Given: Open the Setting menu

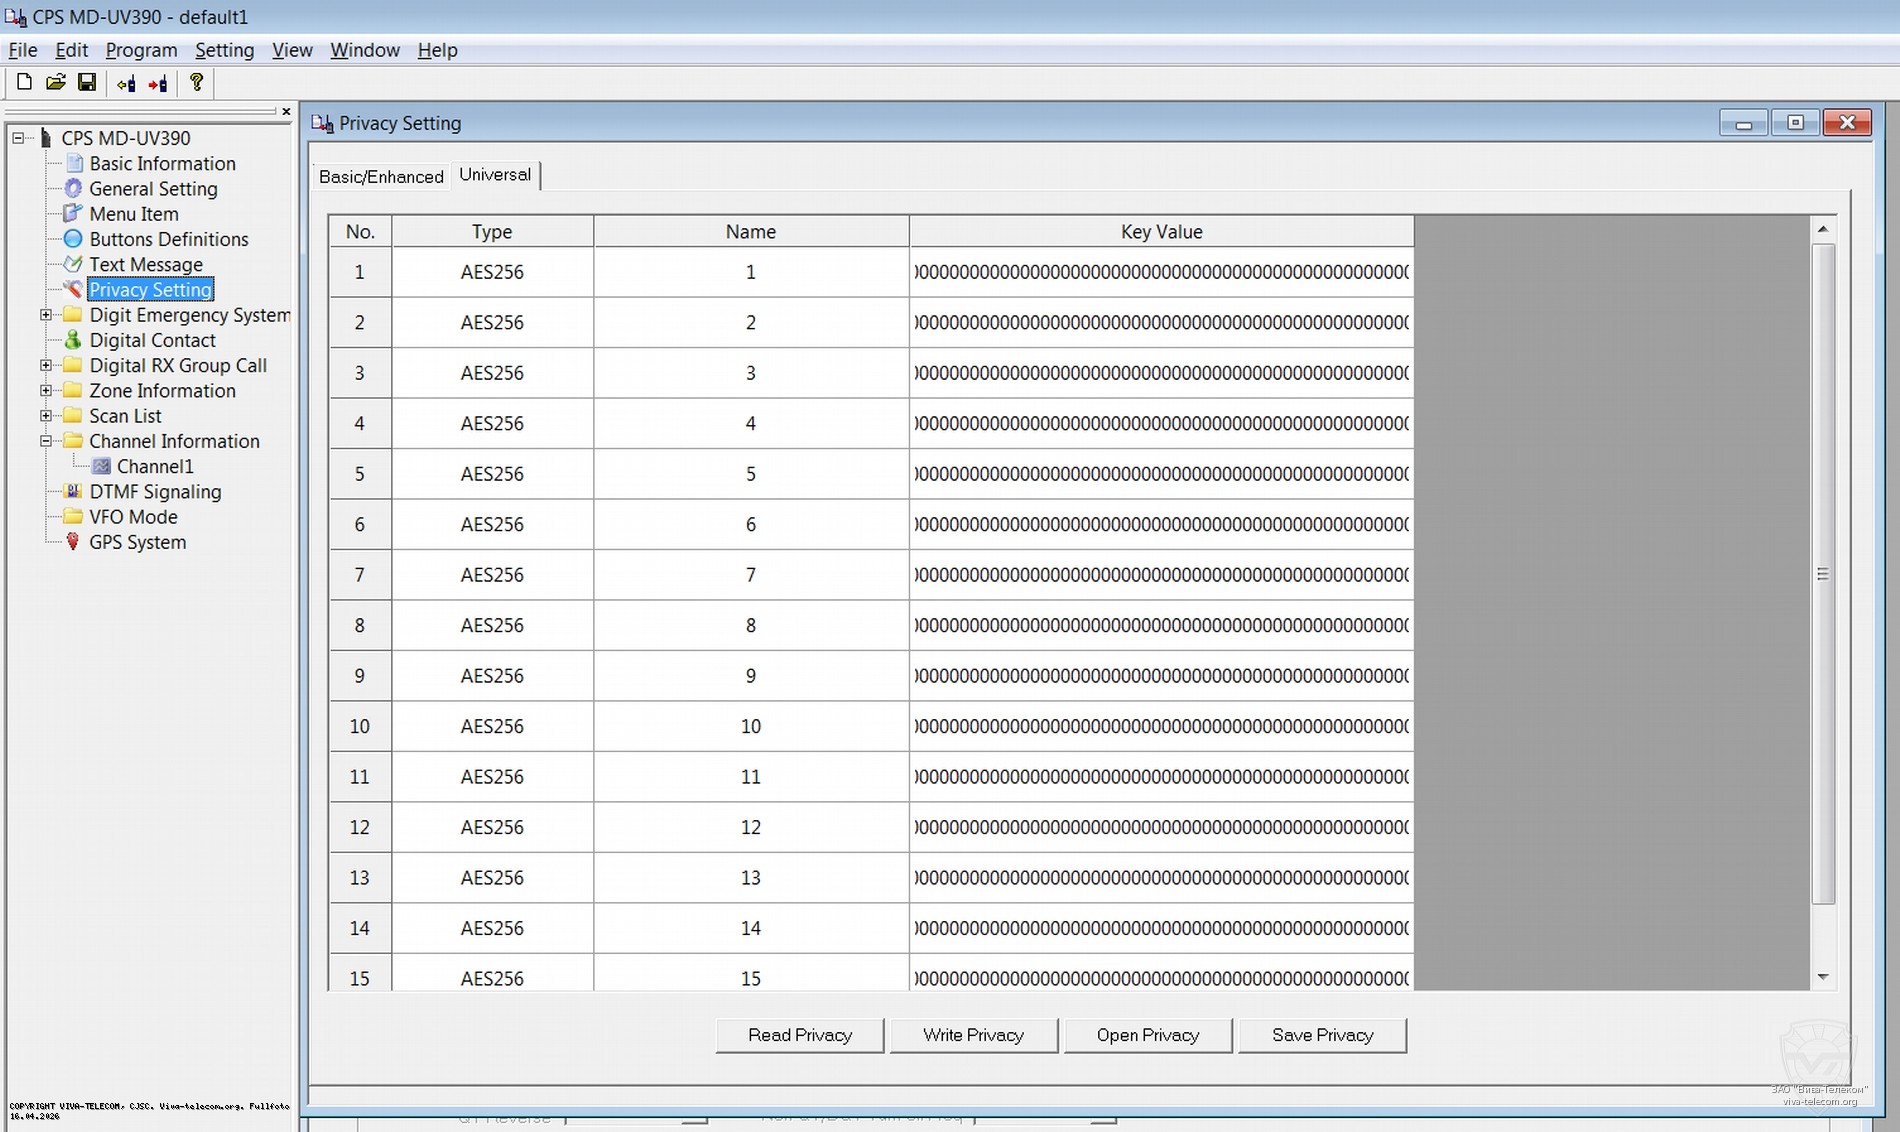Looking at the screenshot, I should point(224,50).
